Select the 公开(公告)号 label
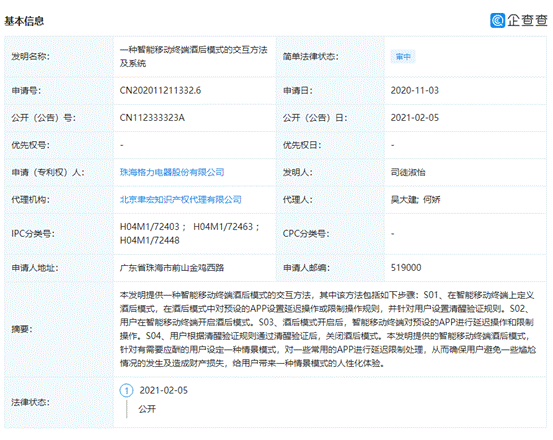 pyautogui.click(x=43, y=118)
